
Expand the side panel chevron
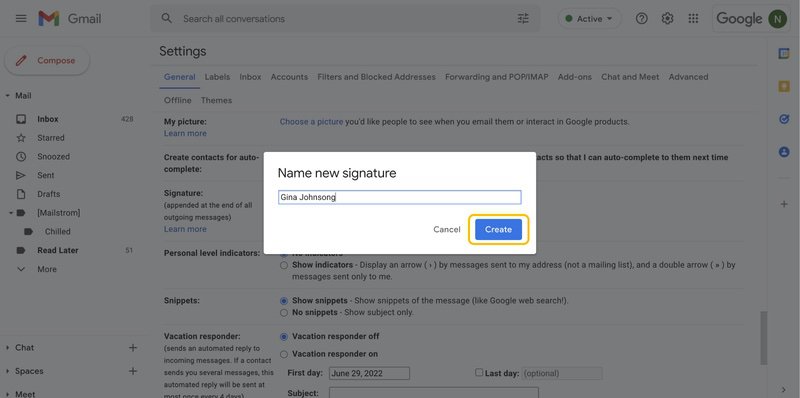point(784,390)
